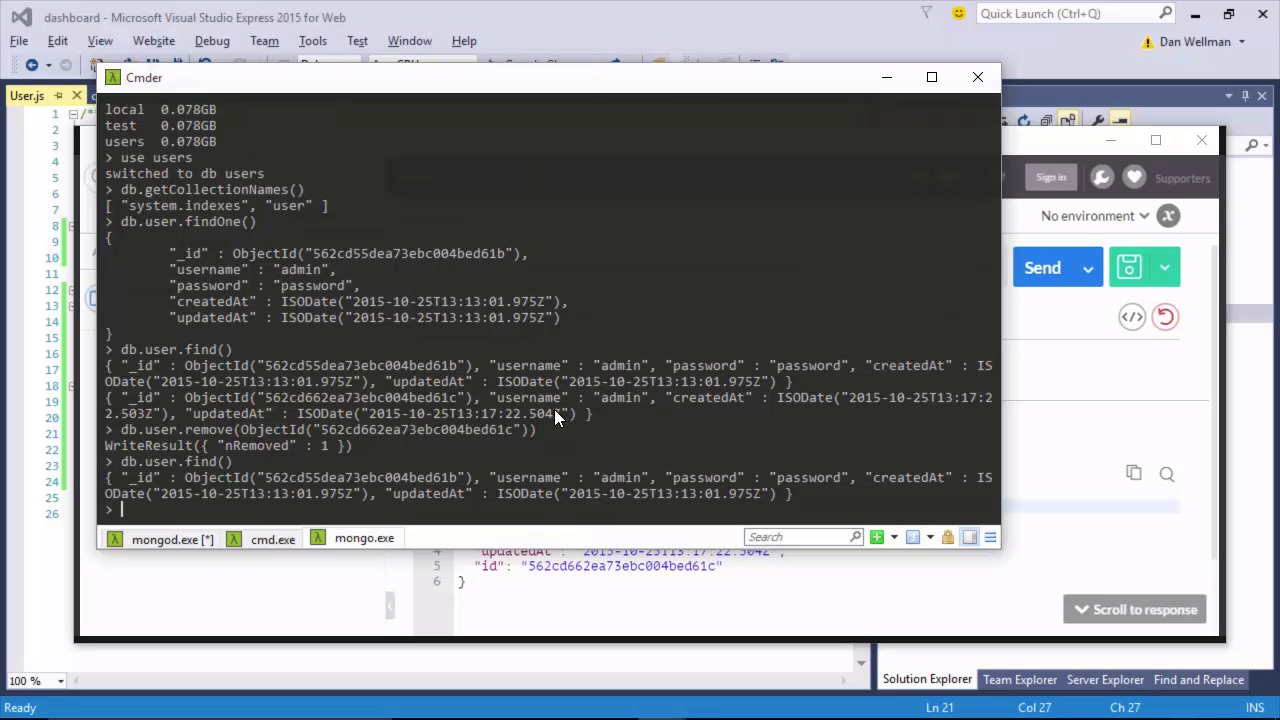Switch to Team Explorer tab
Image resolution: width=1280 pixels, height=720 pixels.
point(1020,680)
